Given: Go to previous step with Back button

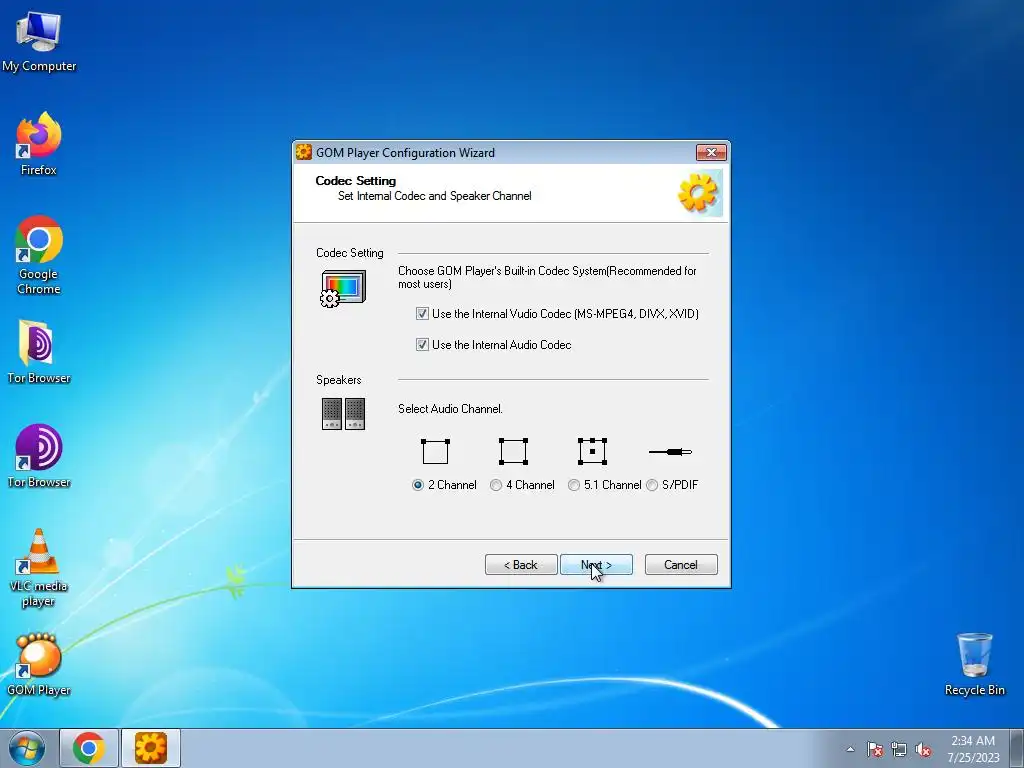Looking at the screenshot, I should point(521,565).
